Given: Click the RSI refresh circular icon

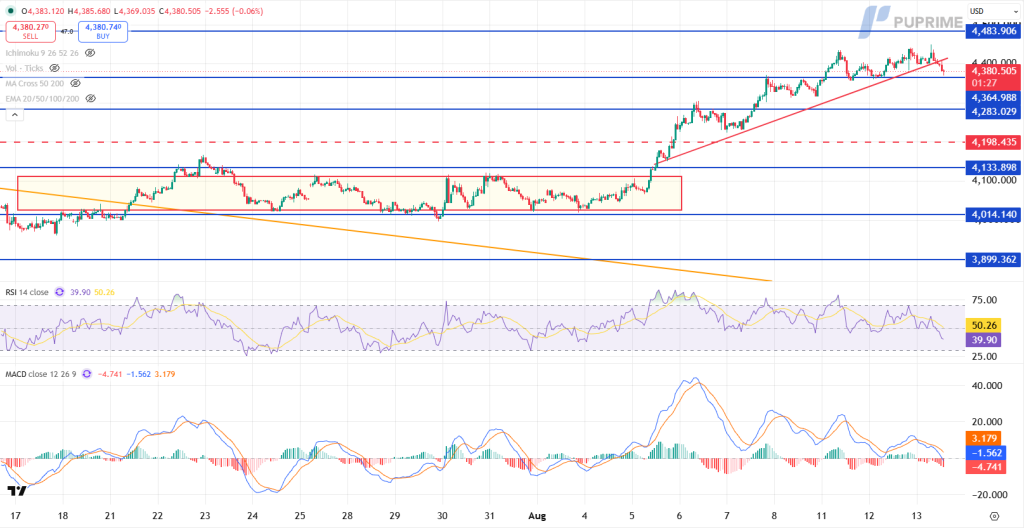Looking at the screenshot, I should pos(60,292).
